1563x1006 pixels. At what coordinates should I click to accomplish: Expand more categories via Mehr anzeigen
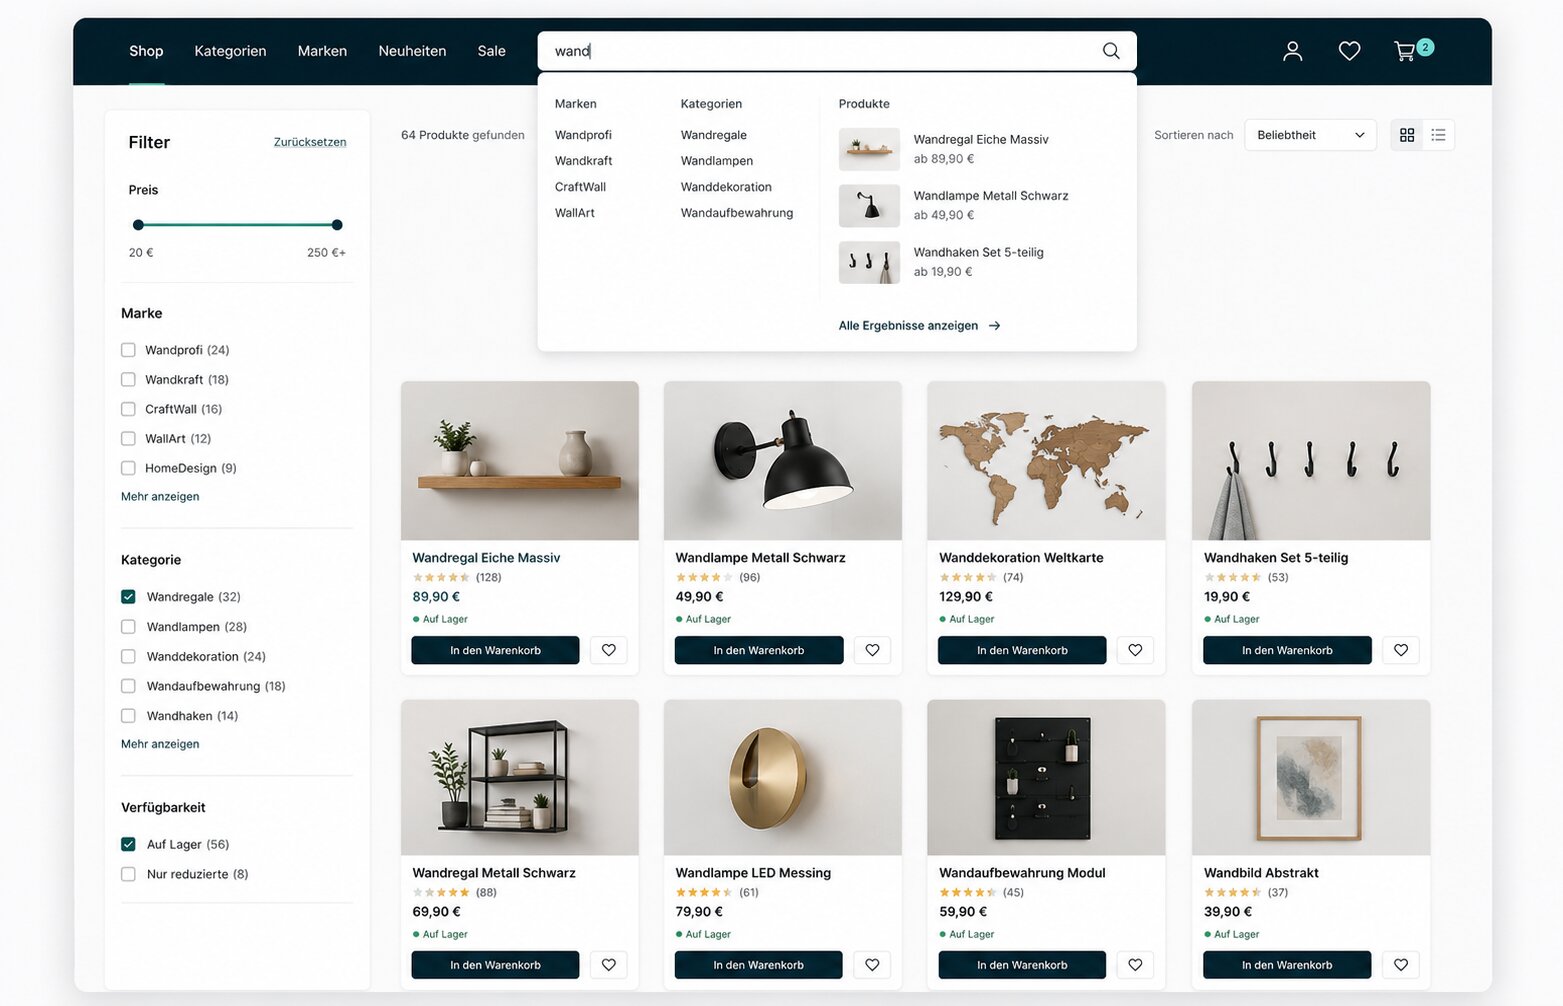tap(160, 744)
